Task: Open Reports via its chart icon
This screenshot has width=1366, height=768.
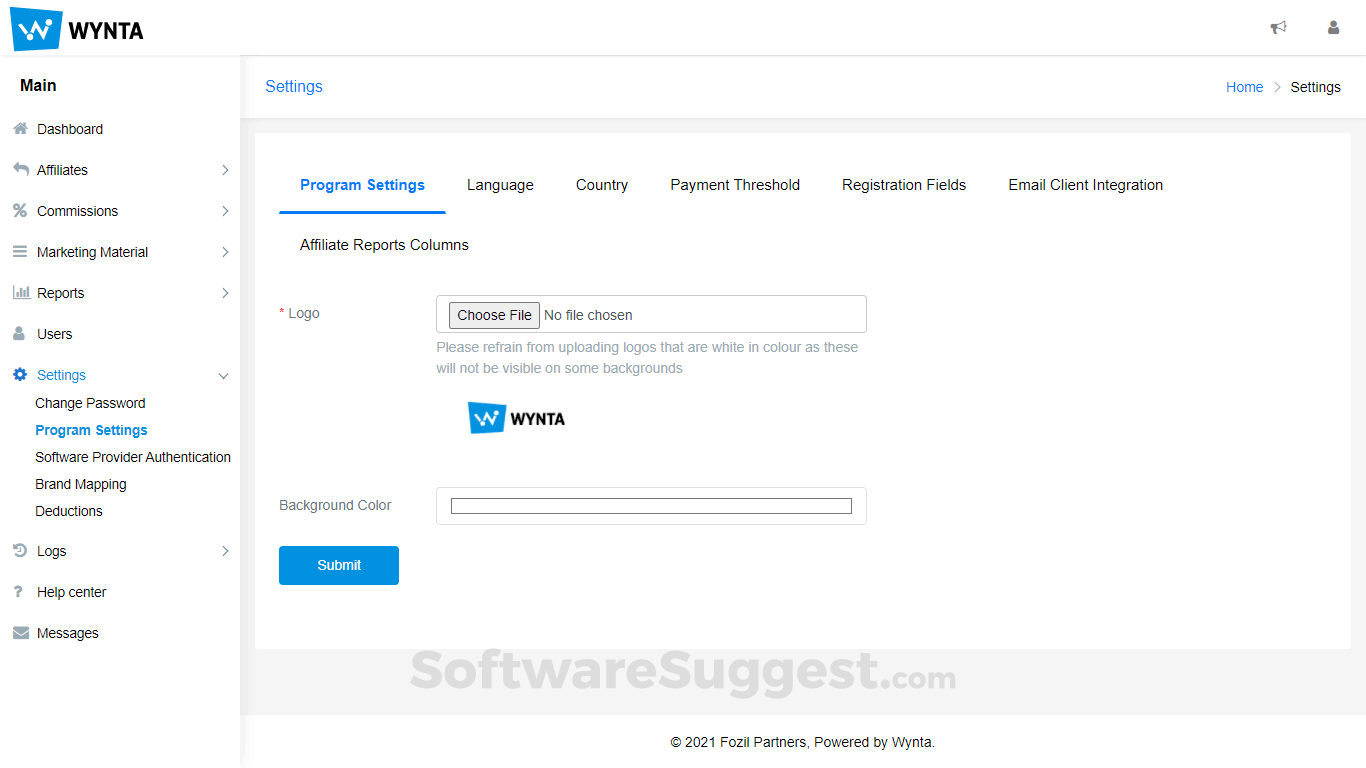Action: 20,292
